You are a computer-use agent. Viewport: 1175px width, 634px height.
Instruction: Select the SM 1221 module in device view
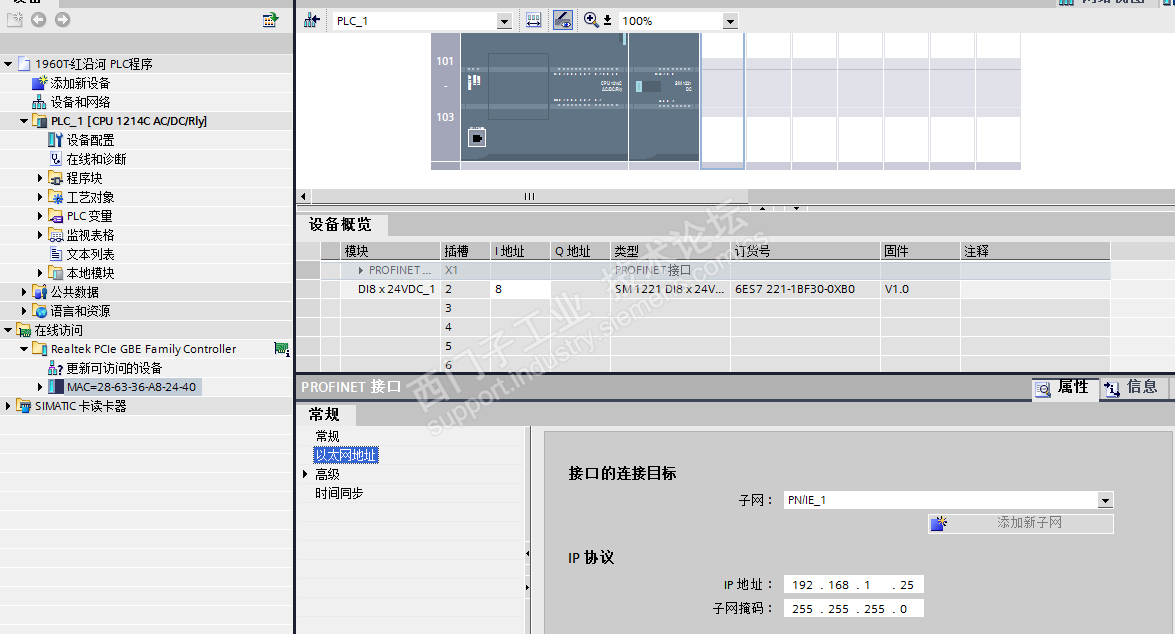coord(664,97)
